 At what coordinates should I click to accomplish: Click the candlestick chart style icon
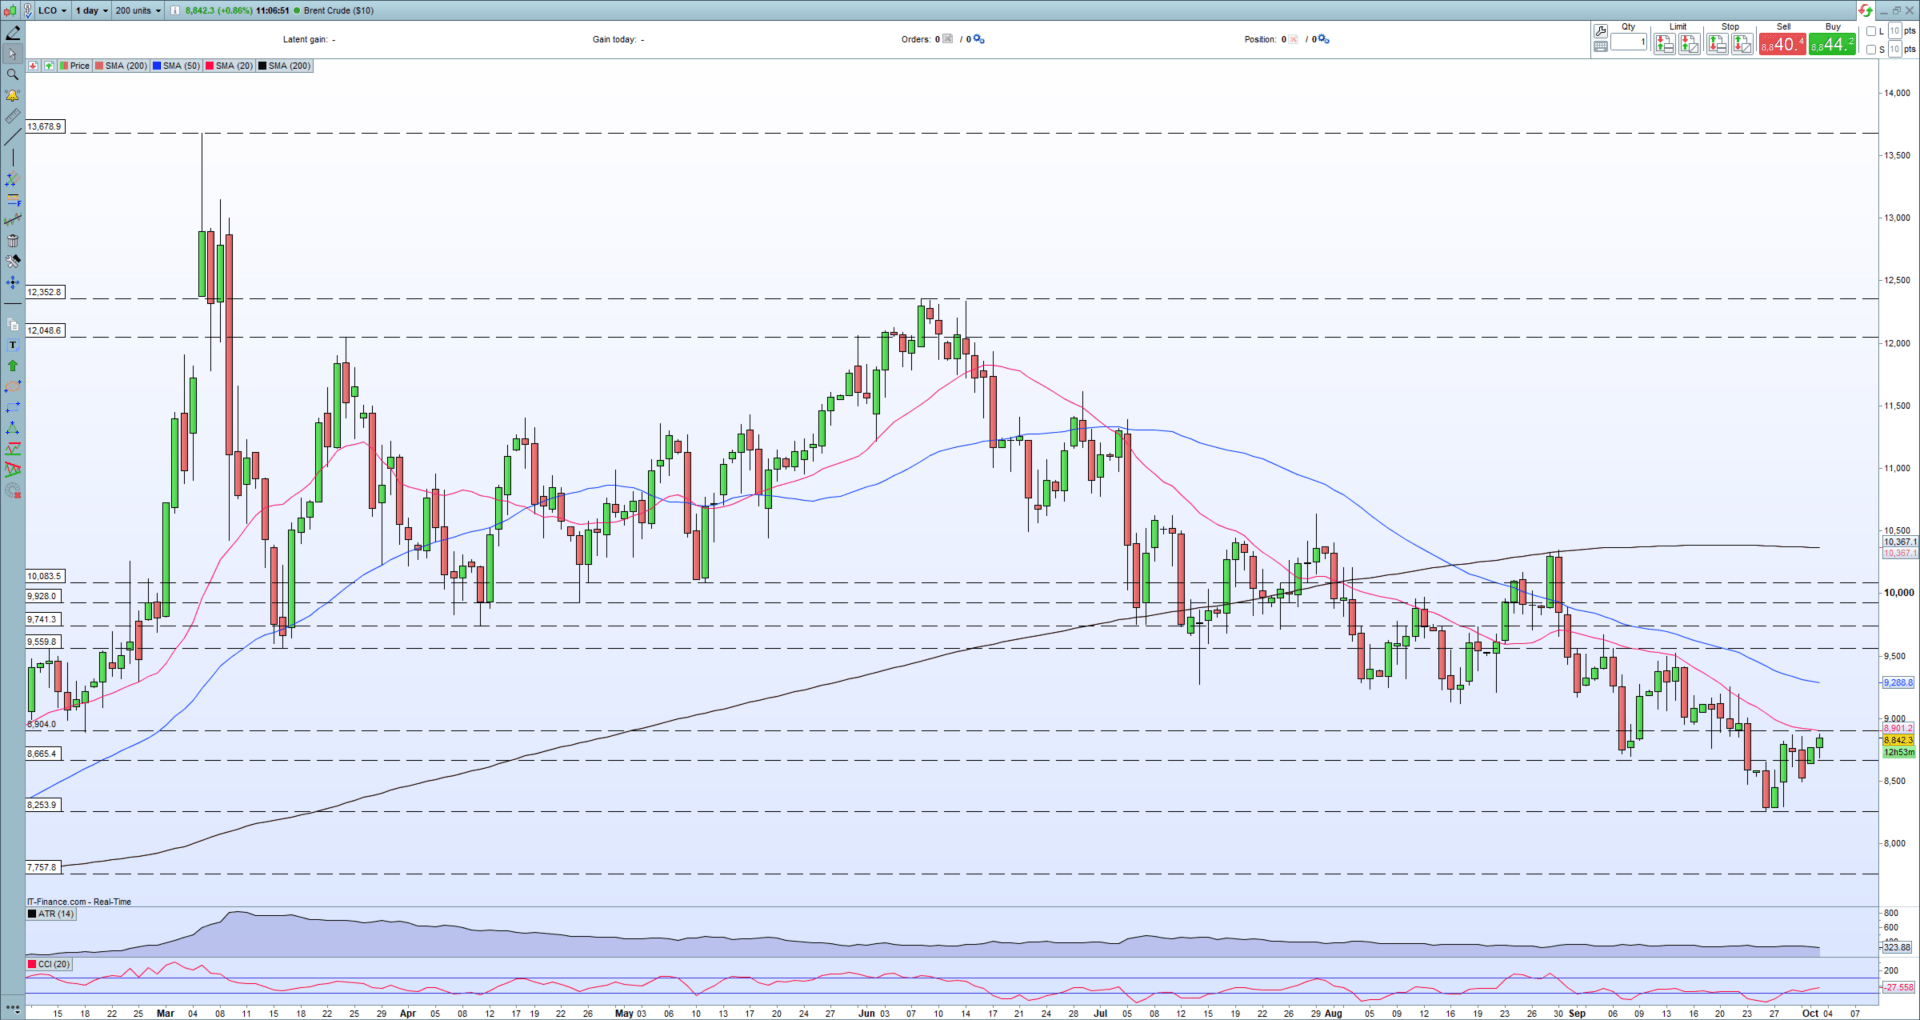[10, 10]
